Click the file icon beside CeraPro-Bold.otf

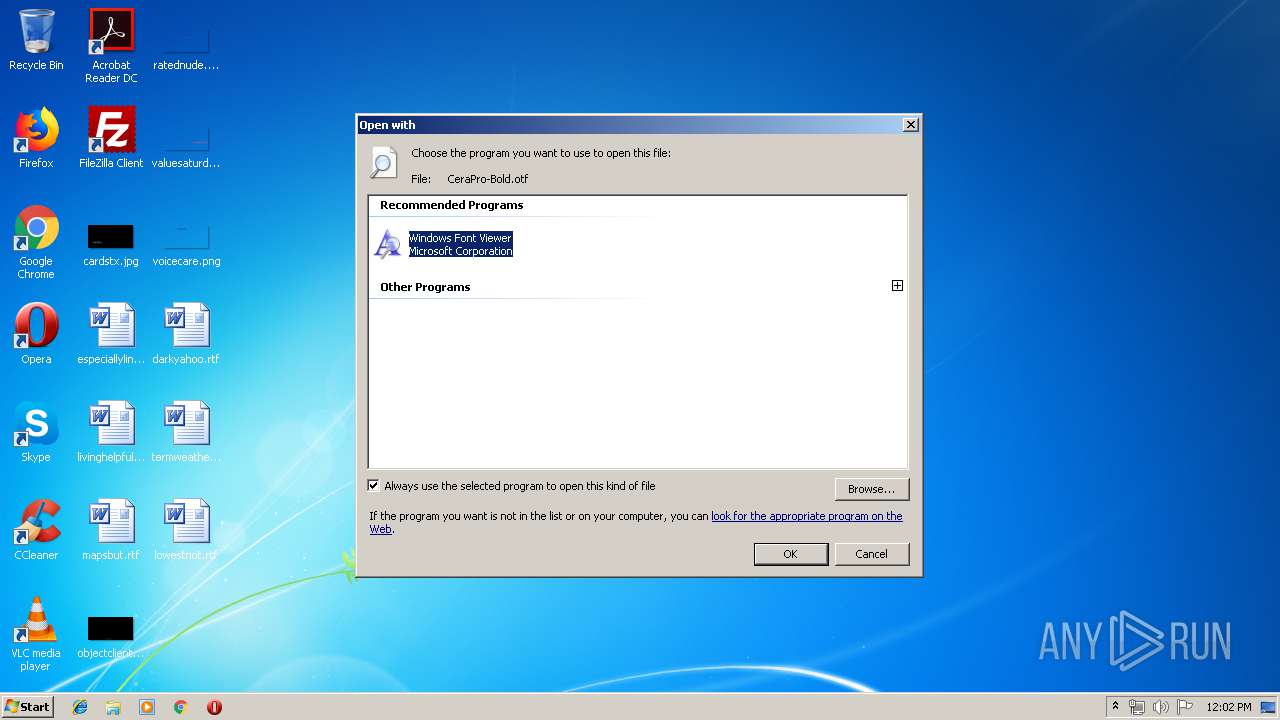pos(384,162)
